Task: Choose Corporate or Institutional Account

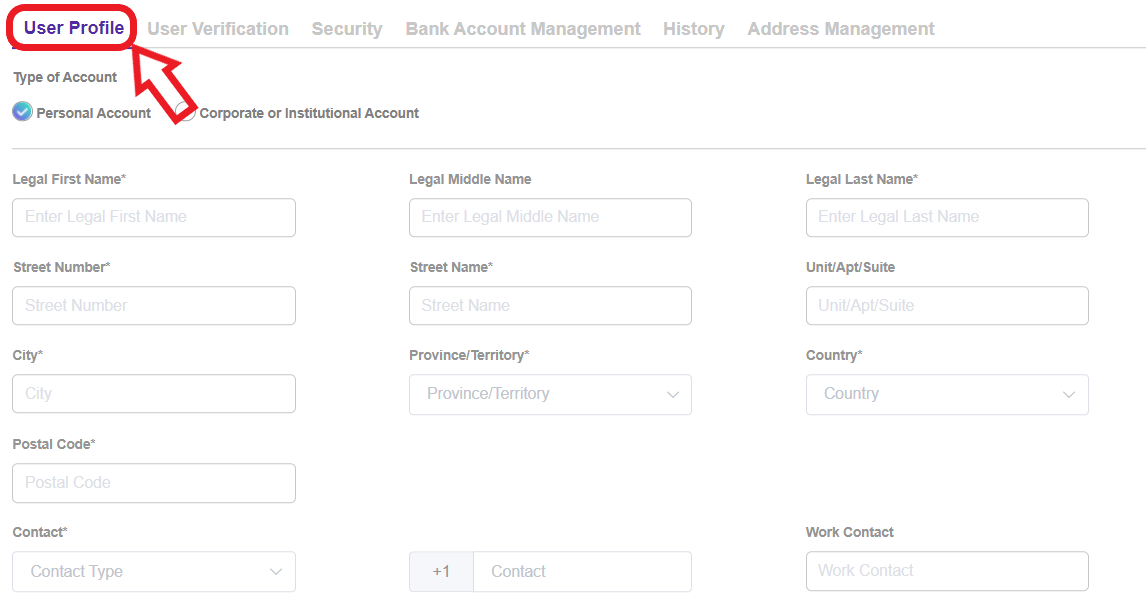Action: (x=185, y=111)
